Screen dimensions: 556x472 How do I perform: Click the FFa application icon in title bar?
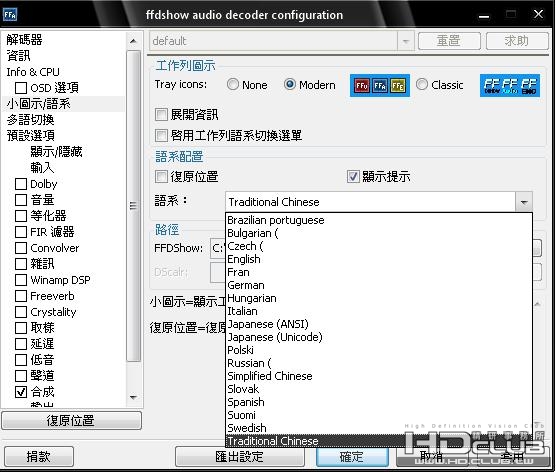pyautogui.click(x=10, y=15)
